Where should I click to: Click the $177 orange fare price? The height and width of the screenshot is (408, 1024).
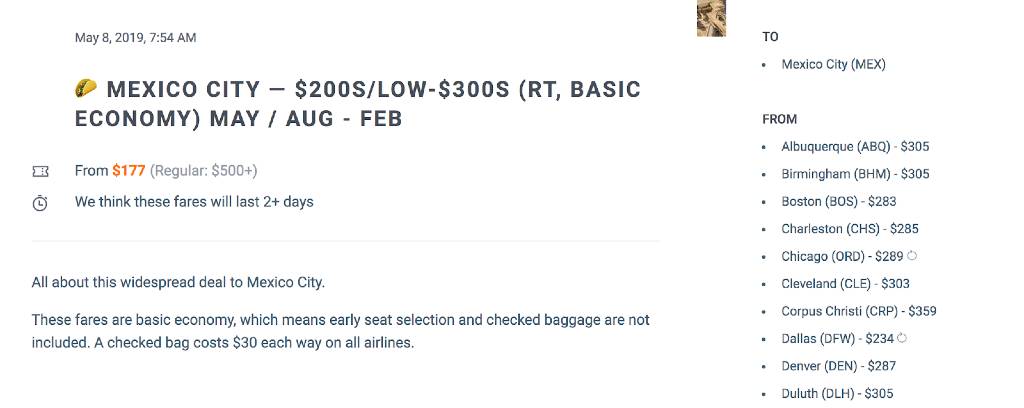(128, 171)
